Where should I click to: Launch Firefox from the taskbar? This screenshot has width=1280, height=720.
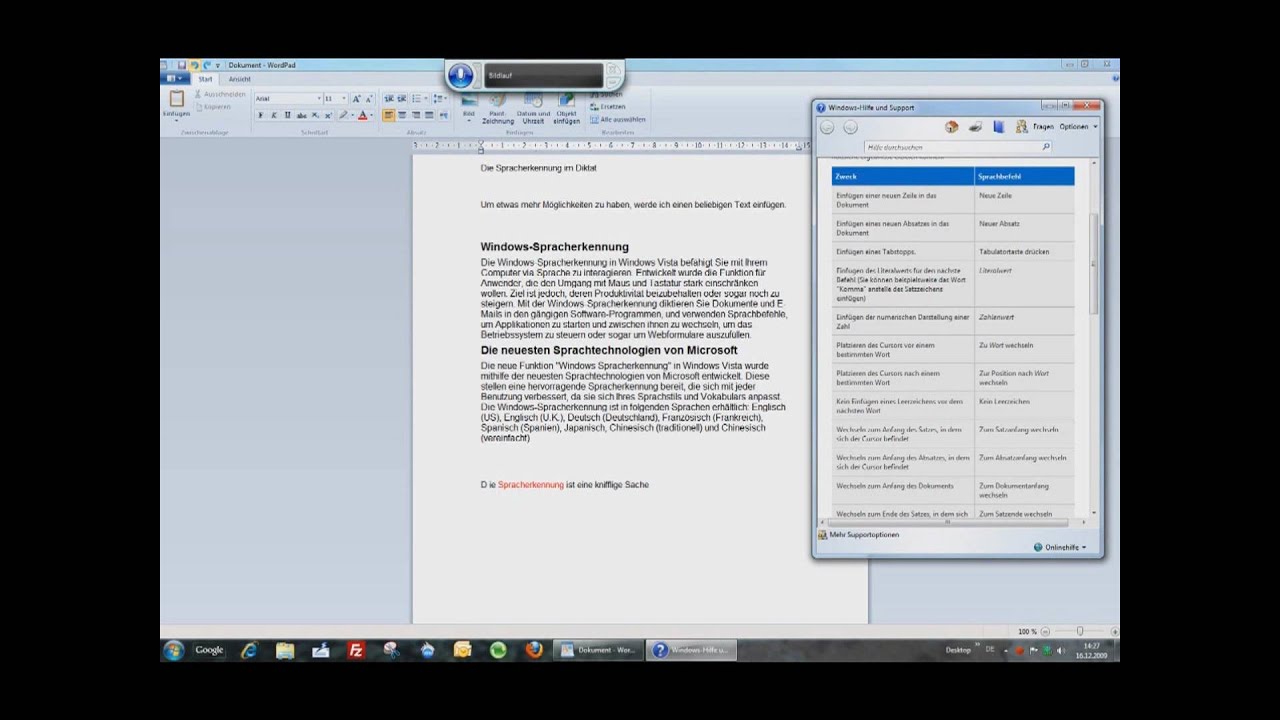point(534,650)
